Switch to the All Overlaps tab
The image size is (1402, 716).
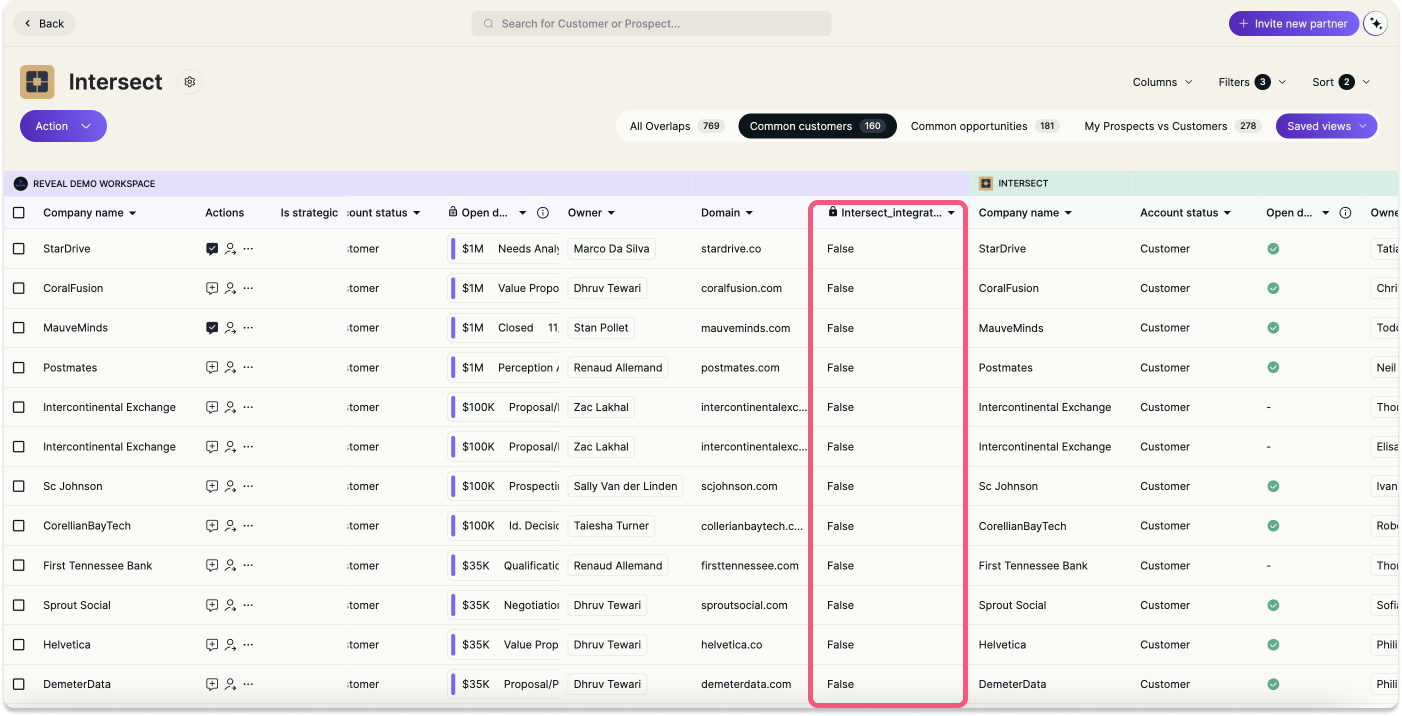click(x=676, y=126)
